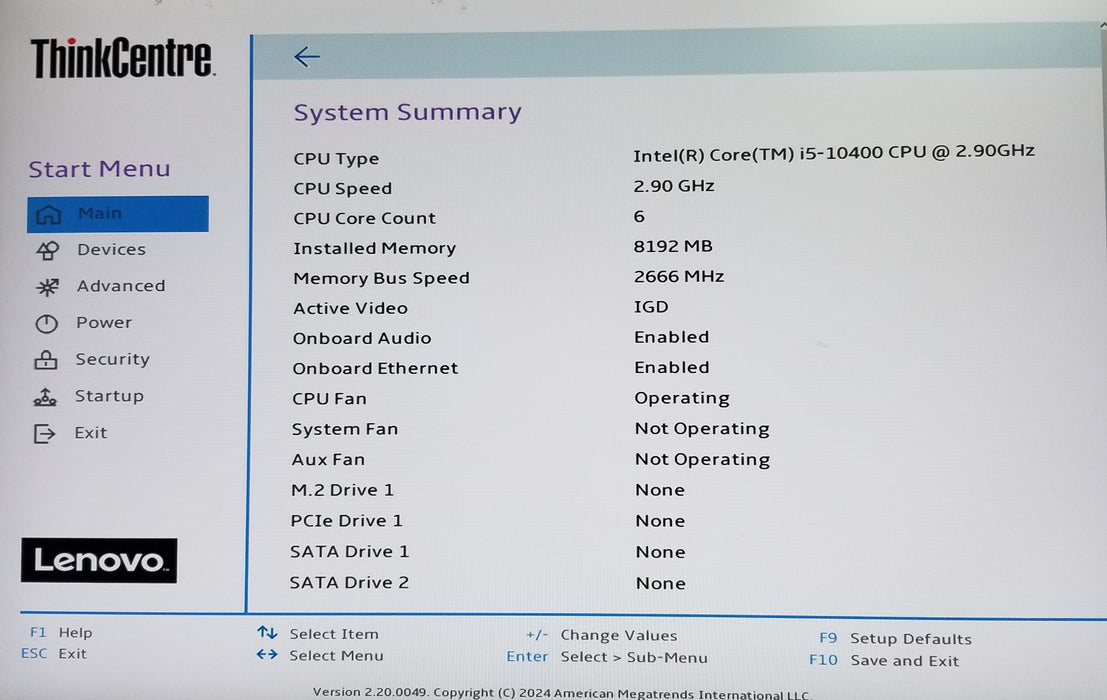
Task: Click the Main home icon
Action: coord(48,215)
